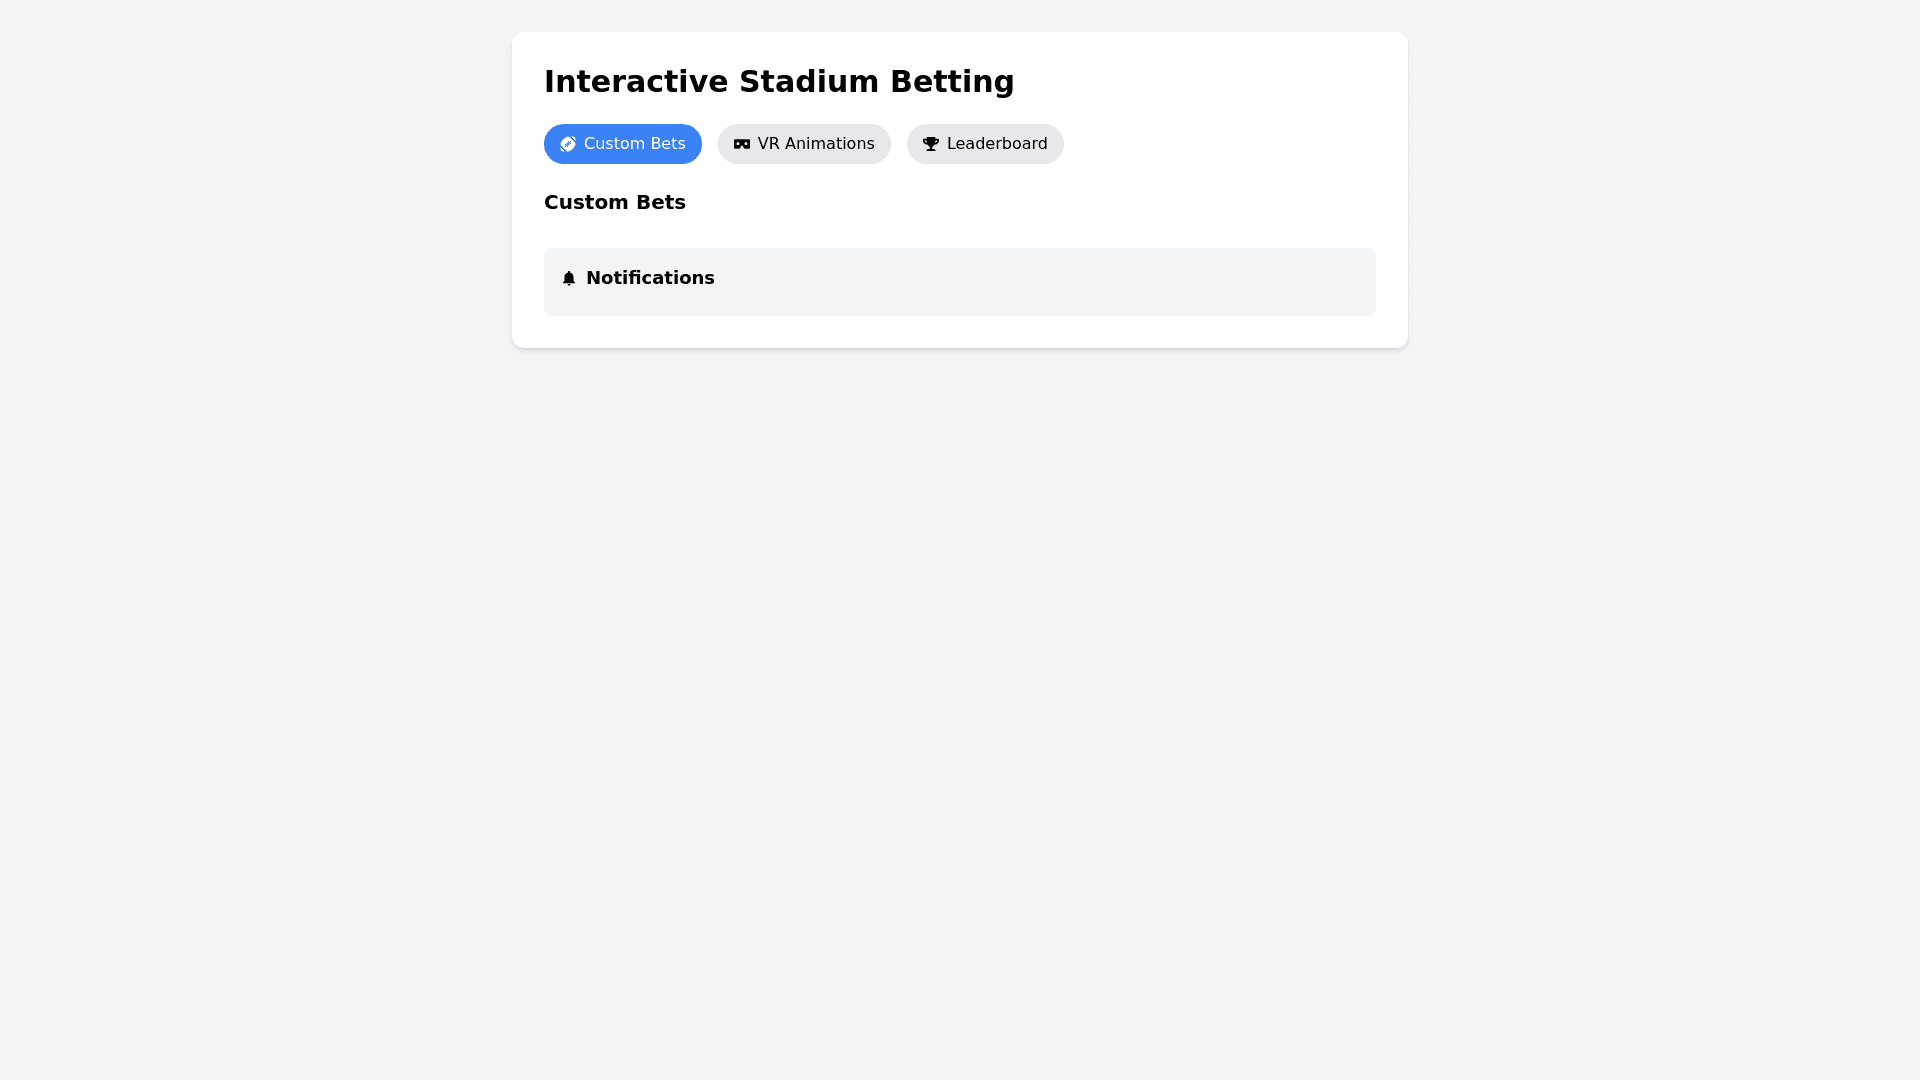The image size is (1920, 1080).
Task: Click the 'Leaderboard' label text in the pill button
Action: [997, 144]
